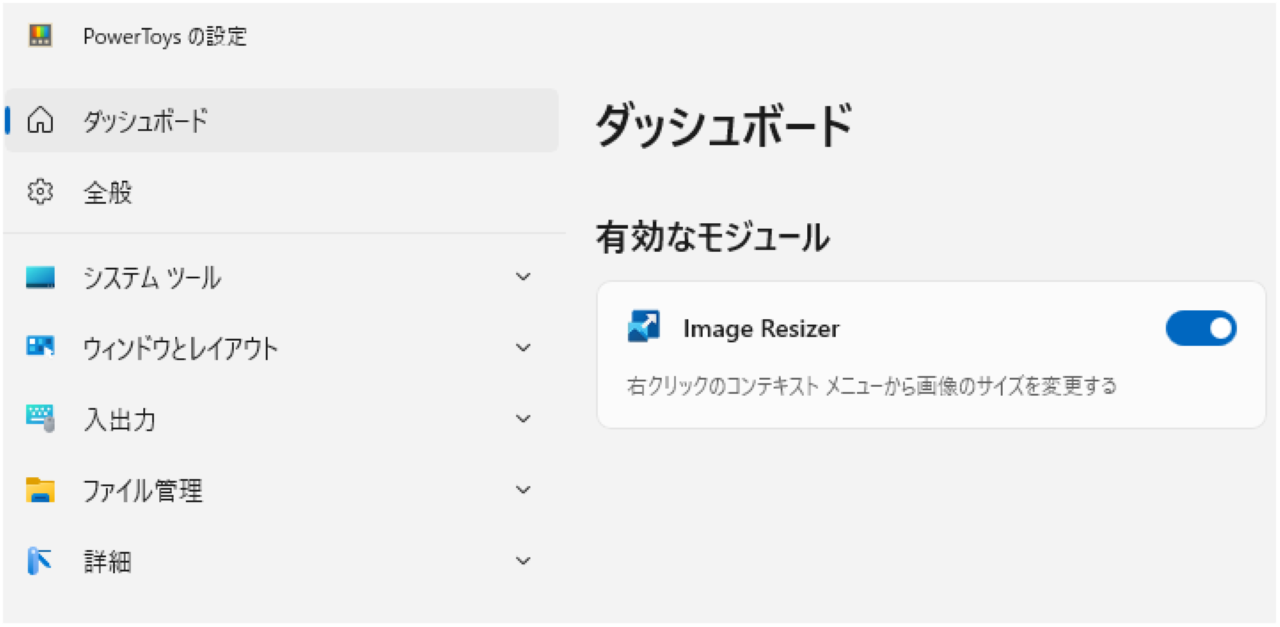Click the gear icon beside 全般
The height and width of the screenshot is (627, 1280).
pyautogui.click(x=41, y=193)
